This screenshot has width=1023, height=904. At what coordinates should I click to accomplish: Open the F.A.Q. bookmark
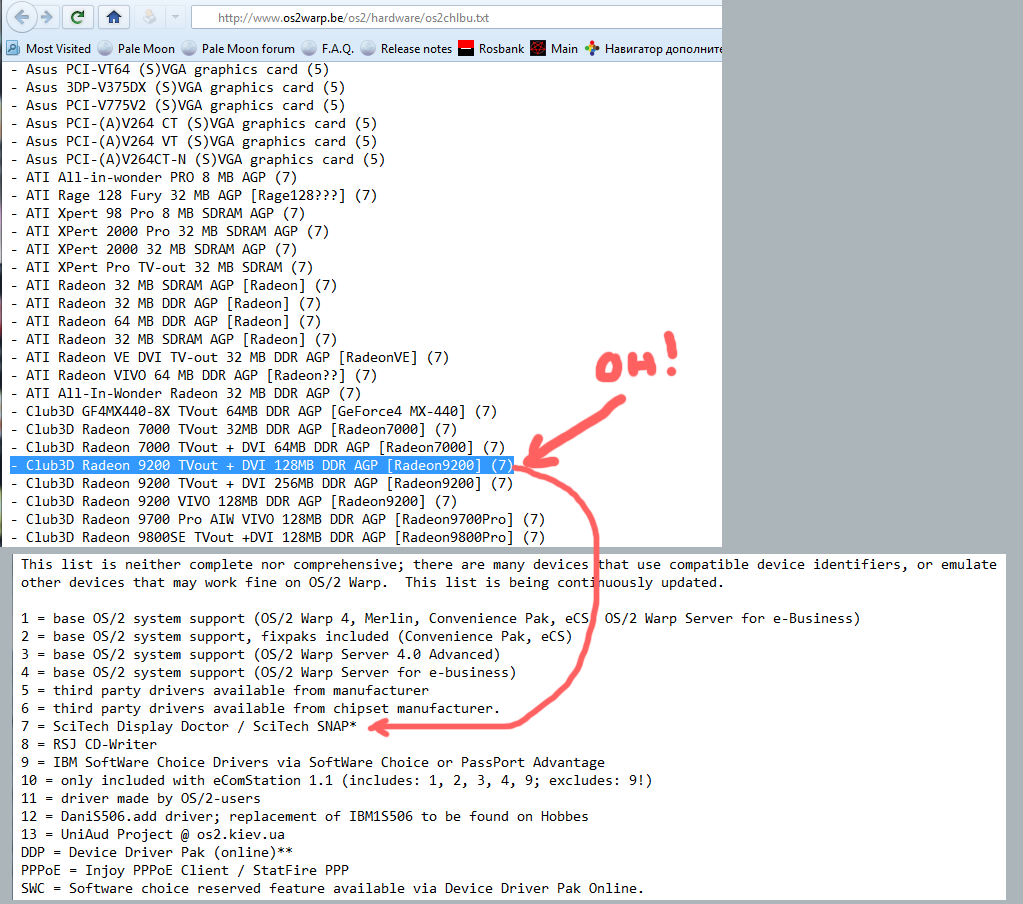328,48
